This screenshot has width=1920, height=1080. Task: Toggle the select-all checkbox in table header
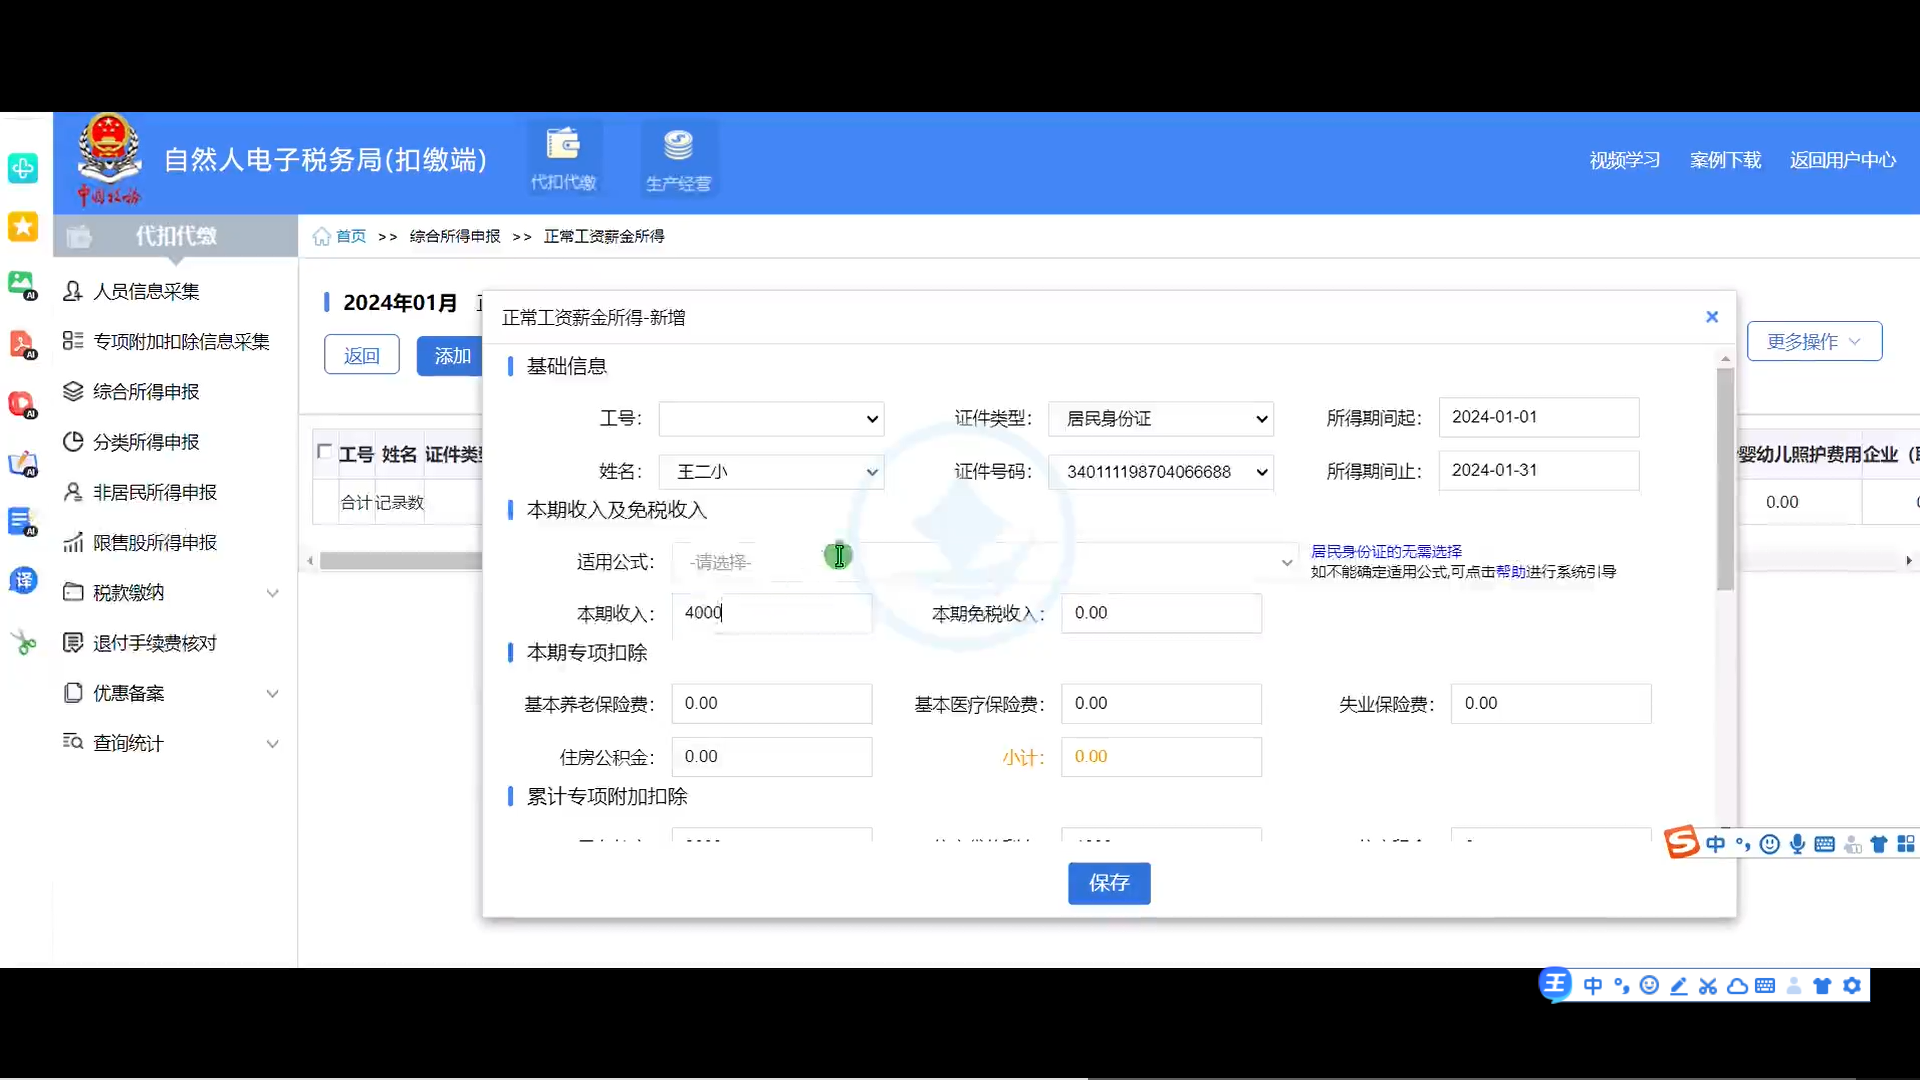tap(324, 452)
